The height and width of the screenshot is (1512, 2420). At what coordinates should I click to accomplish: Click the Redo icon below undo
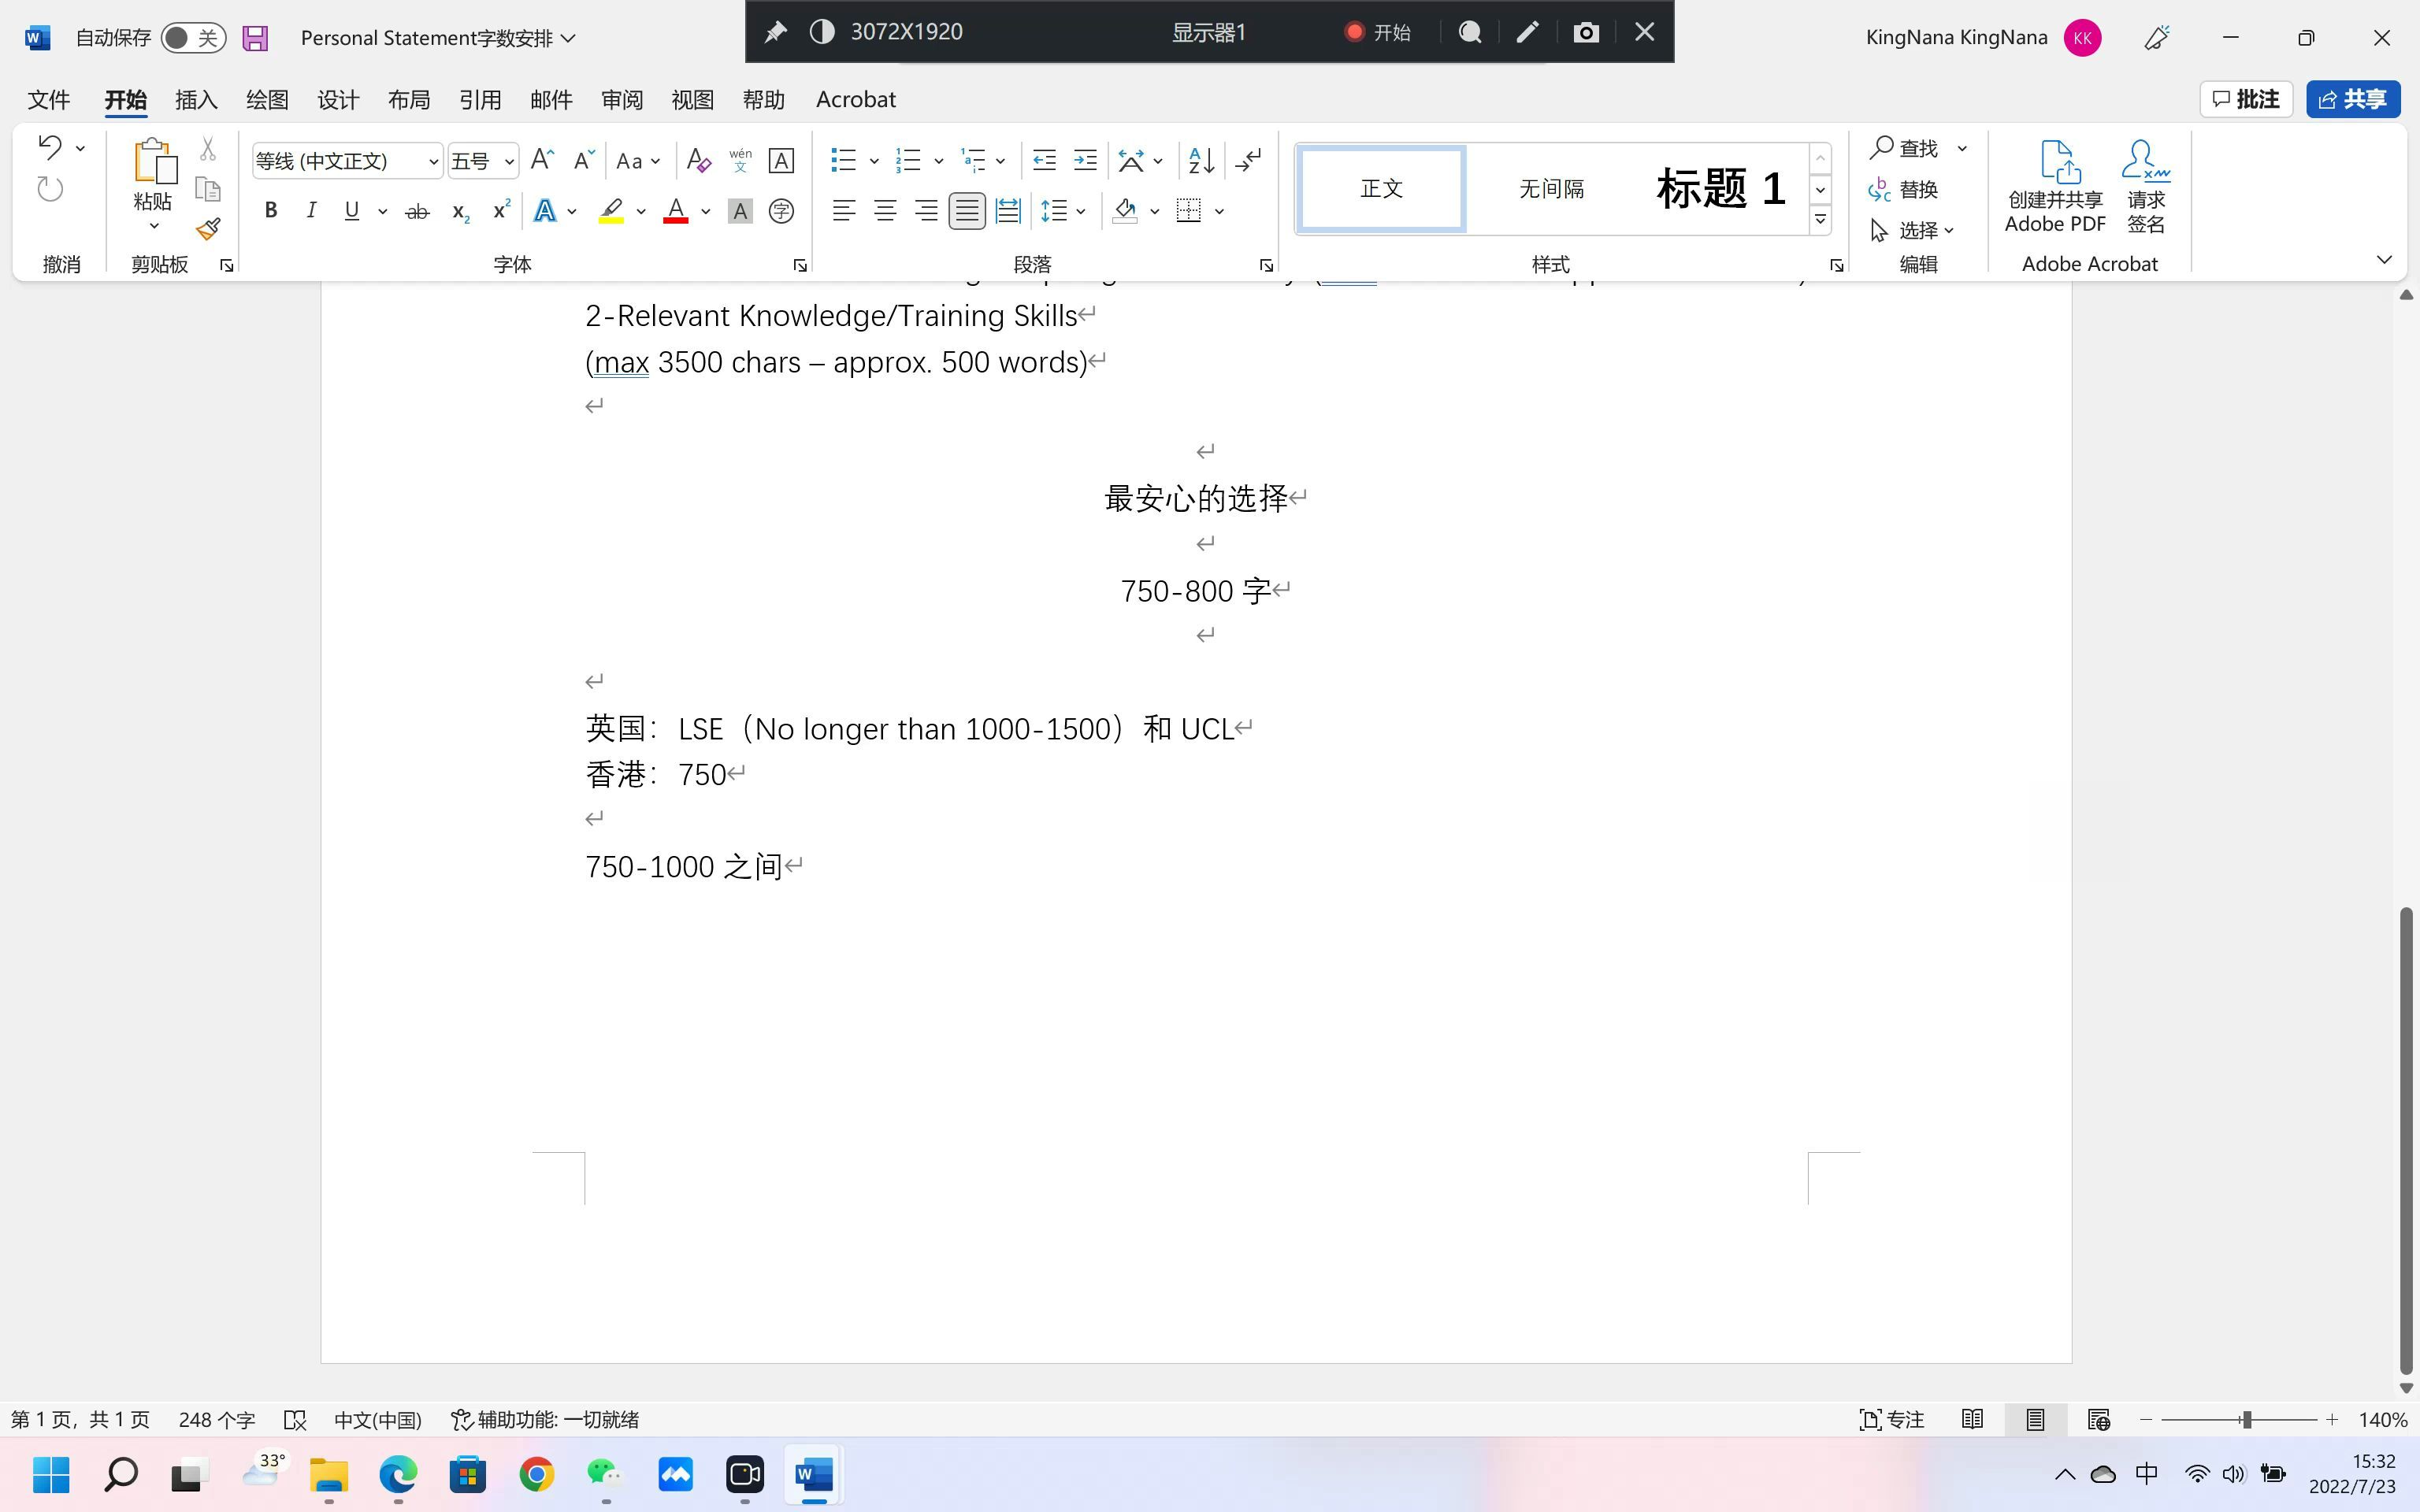pyautogui.click(x=50, y=189)
